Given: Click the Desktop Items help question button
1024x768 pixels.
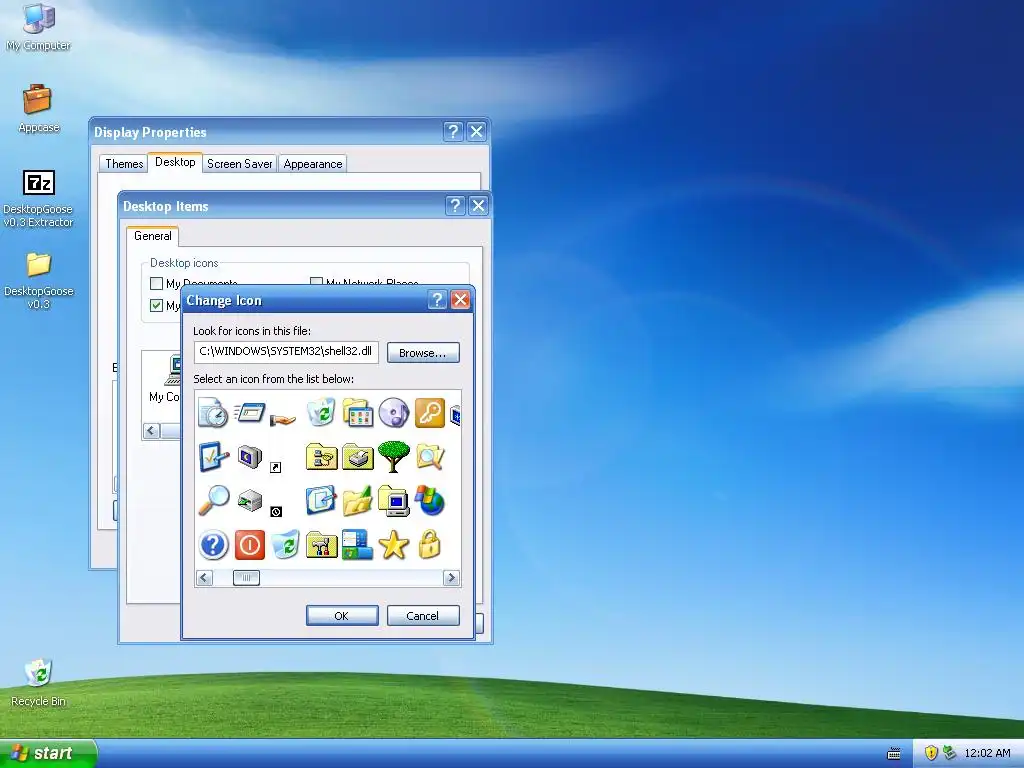Looking at the screenshot, I should pos(455,206).
